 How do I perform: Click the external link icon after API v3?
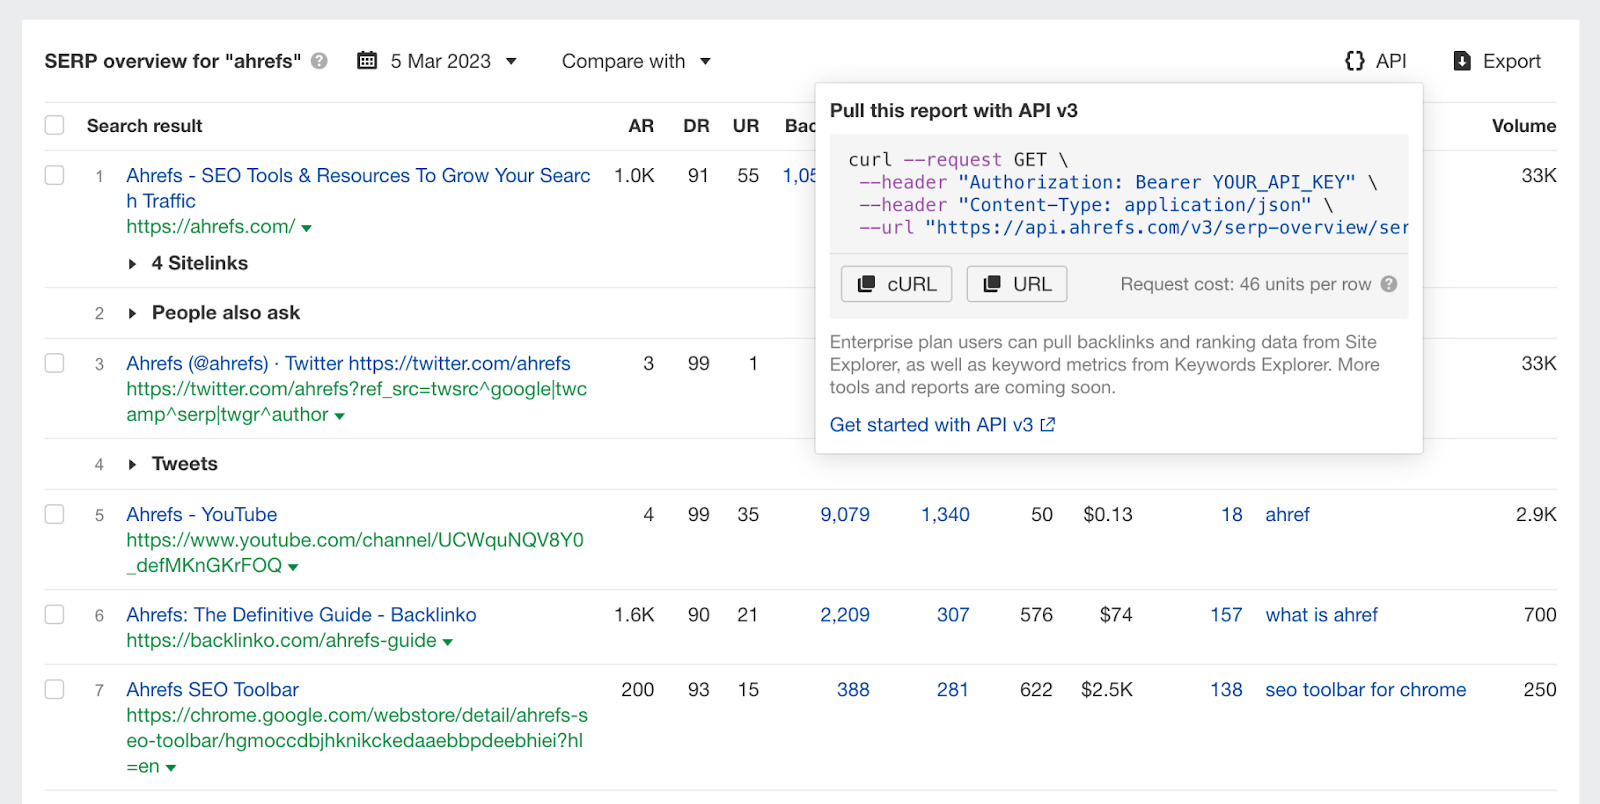pos(1048,425)
